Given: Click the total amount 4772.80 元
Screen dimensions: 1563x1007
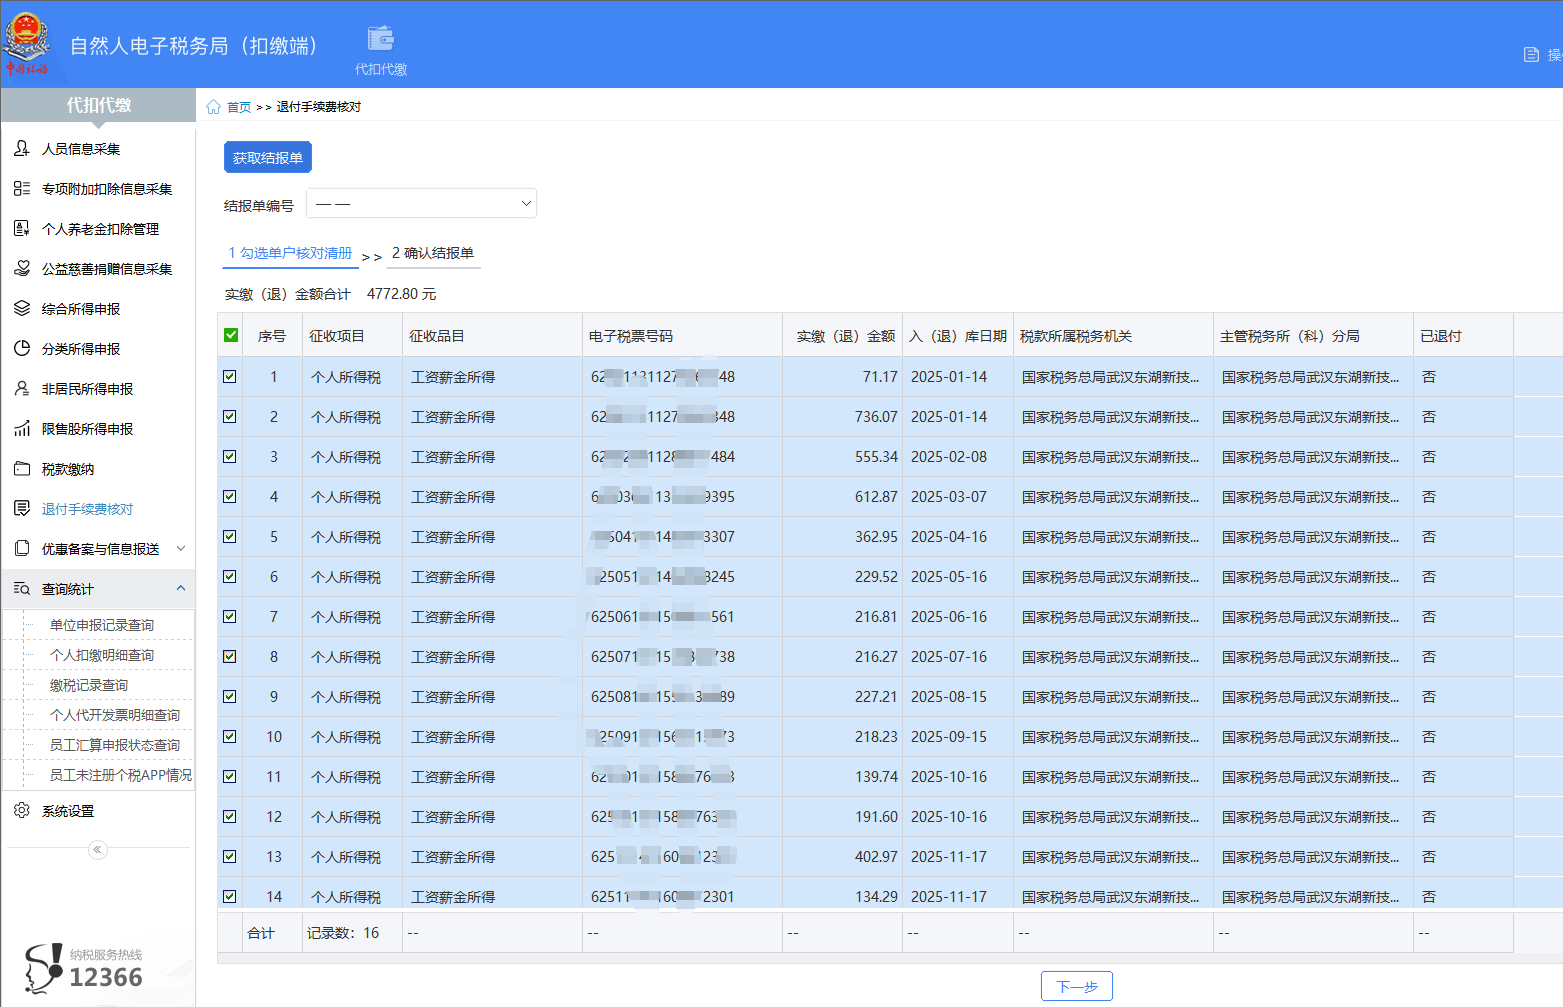Looking at the screenshot, I should coord(401,294).
